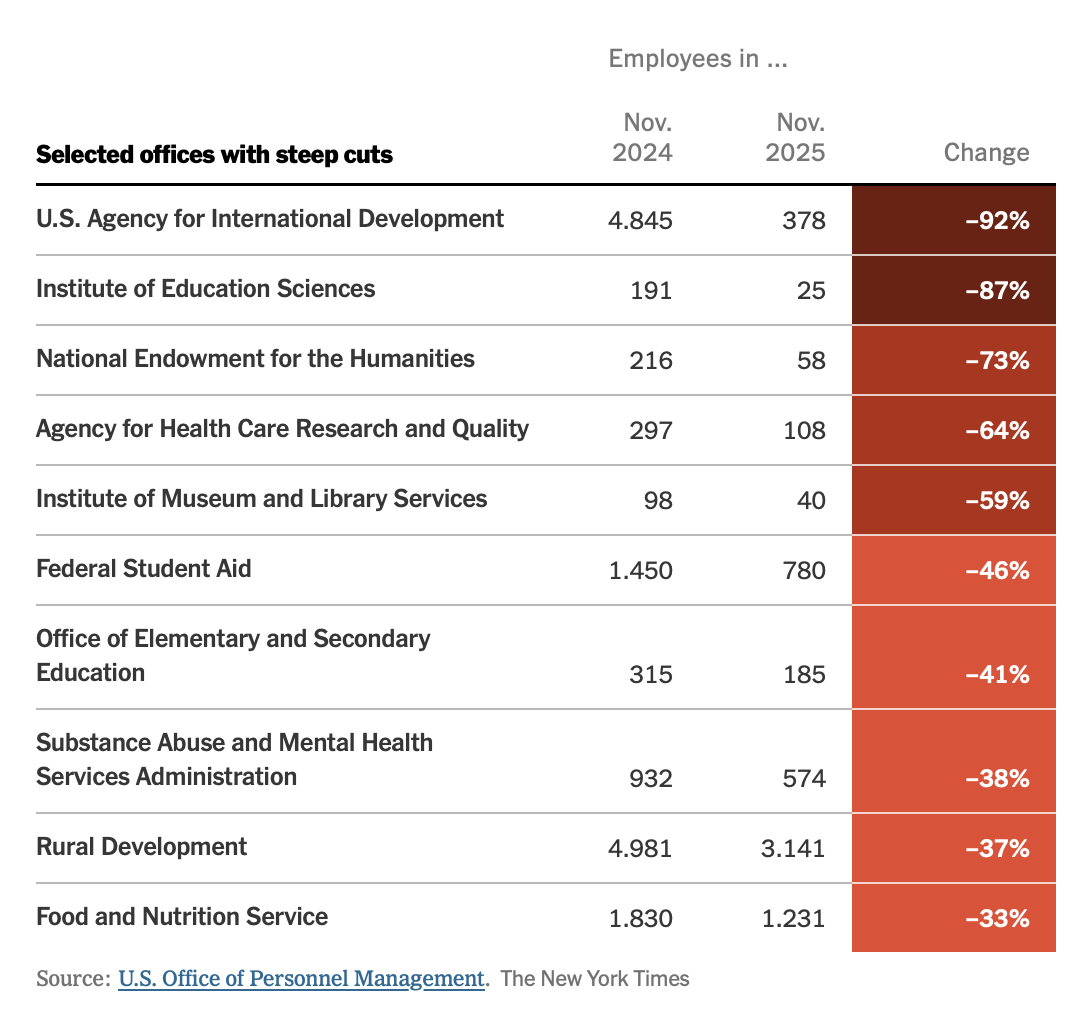Select the -73% change cell
The width and height of the screenshot is (1086, 1010).
coord(953,360)
